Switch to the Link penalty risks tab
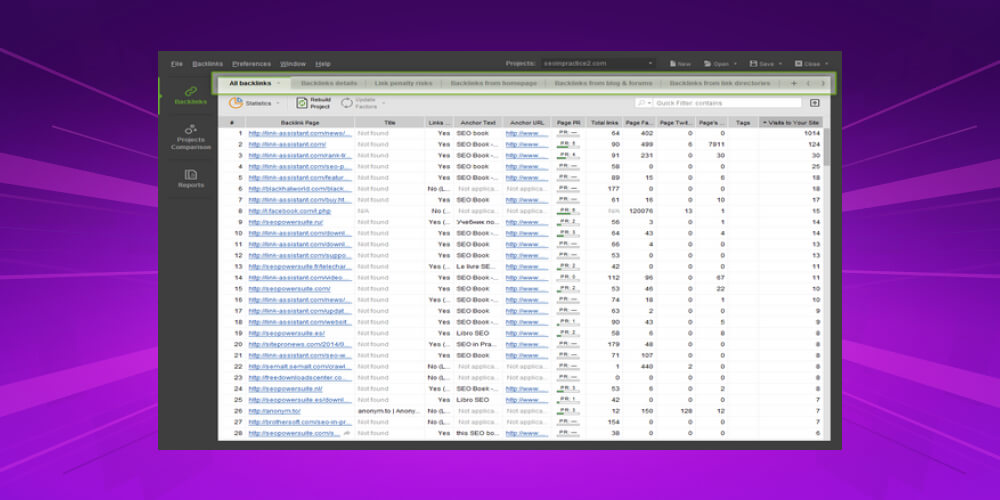This screenshot has width=1000, height=500. [403, 83]
